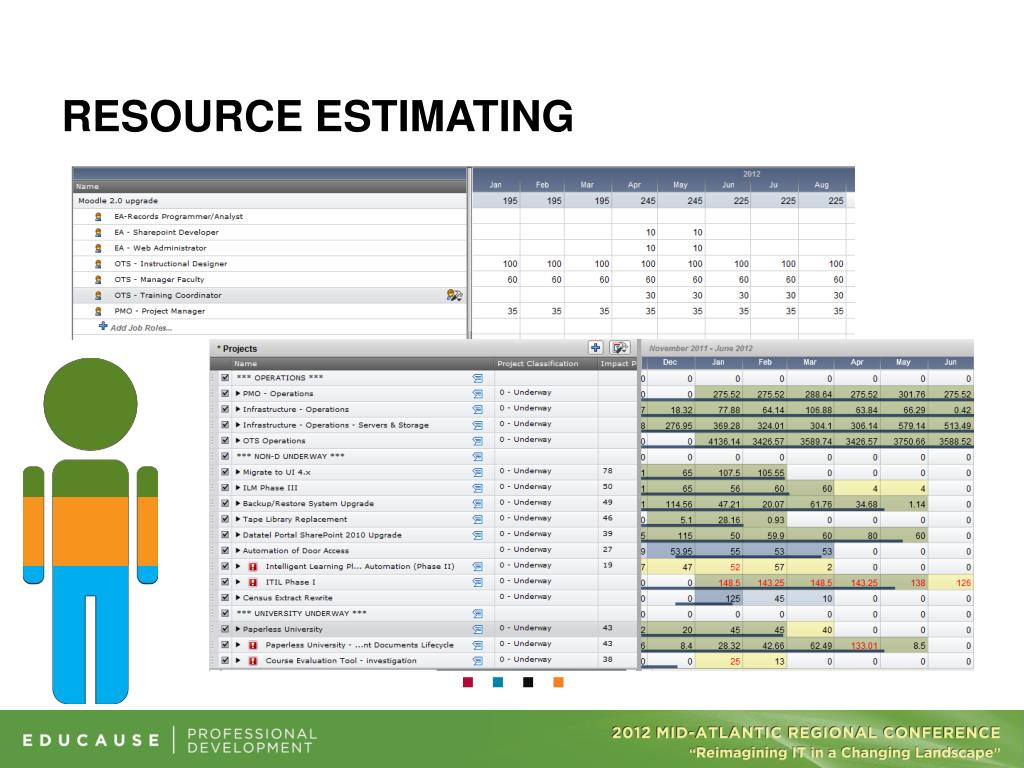Viewport: 1024px width, 768px height.
Task: Expand the Automation of Door Access project
Action: (238, 550)
